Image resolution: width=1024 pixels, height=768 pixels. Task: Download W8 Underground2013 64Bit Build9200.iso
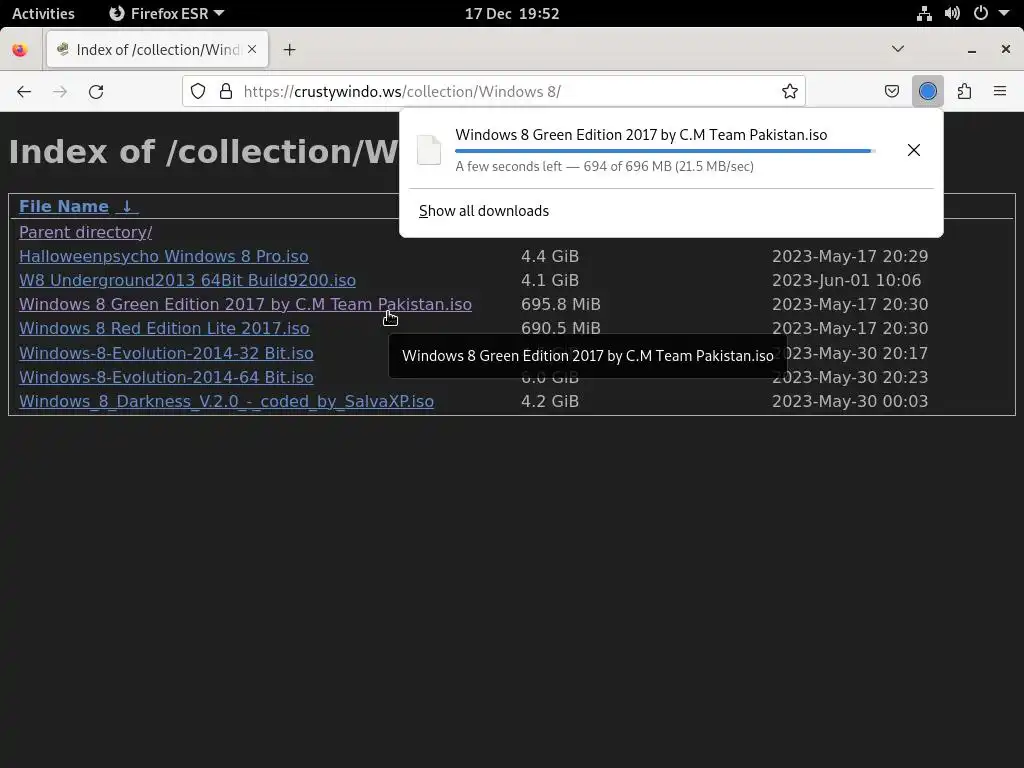(x=187, y=280)
